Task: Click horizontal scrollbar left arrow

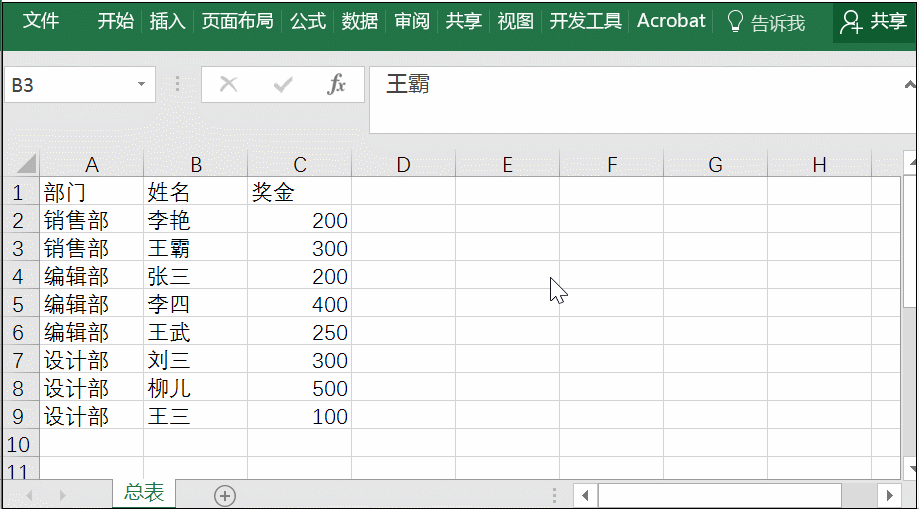Action: pos(585,496)
